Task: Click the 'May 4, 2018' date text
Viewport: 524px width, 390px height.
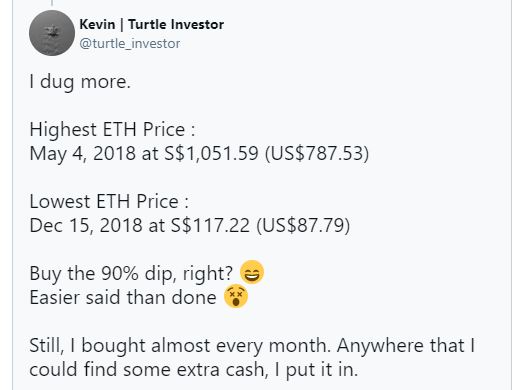Action: pyautogui.click(x=83, y=153)
